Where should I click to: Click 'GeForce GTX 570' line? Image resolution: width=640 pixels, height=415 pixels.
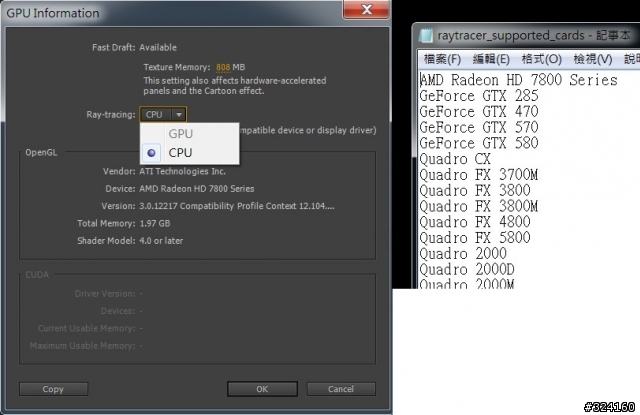click(479, 127)
